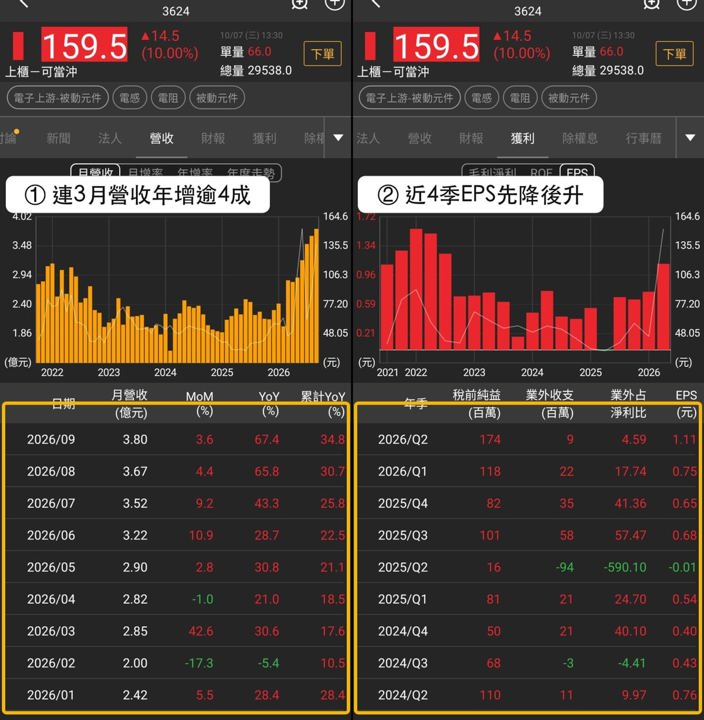The height and width of the screenshot is (720, 704).
Task: Open the 獲利 tab in right panel
Action: (523, 138)
